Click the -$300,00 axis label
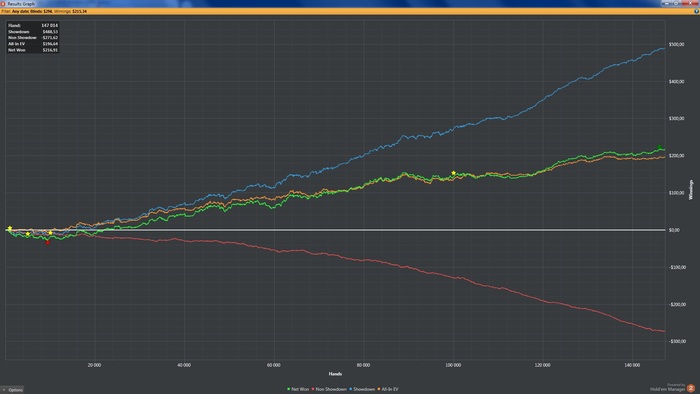Viewport: 700px width, 394px height. [x=677, y=341]
